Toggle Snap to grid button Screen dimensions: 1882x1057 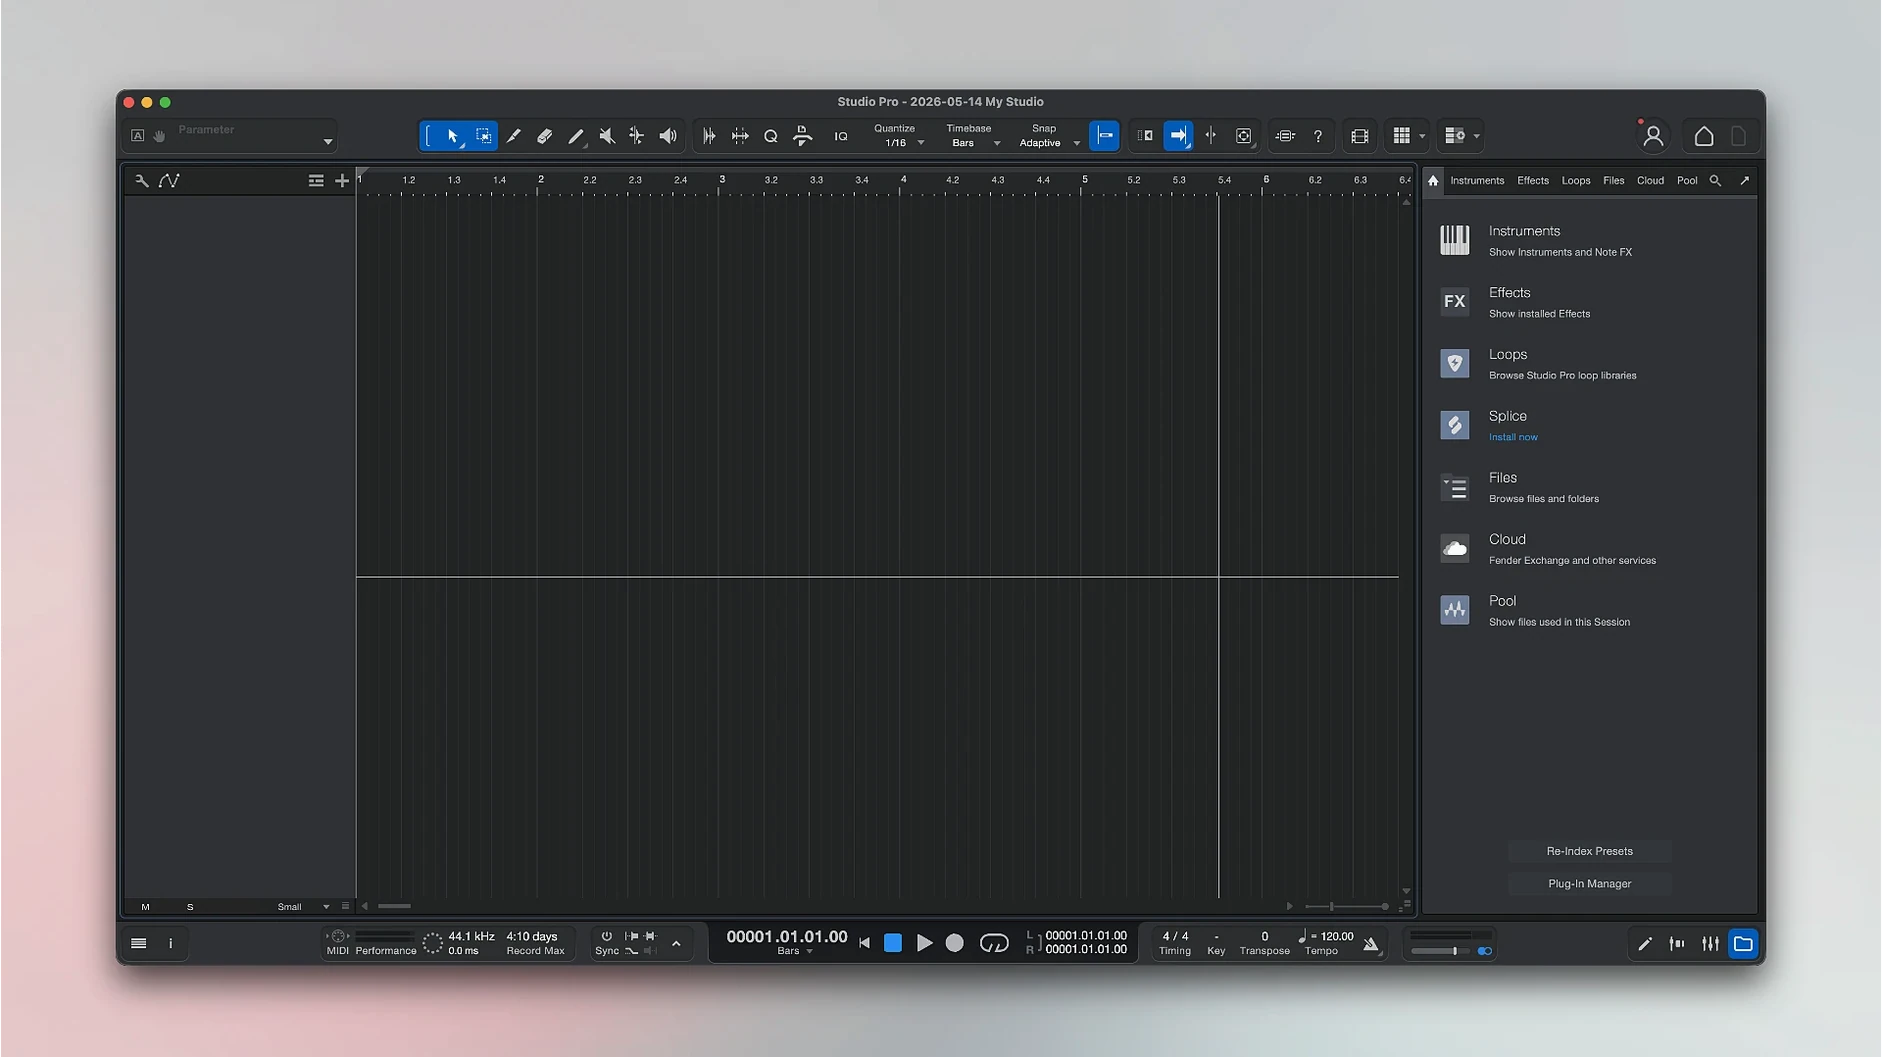[x=1105, y=136]
